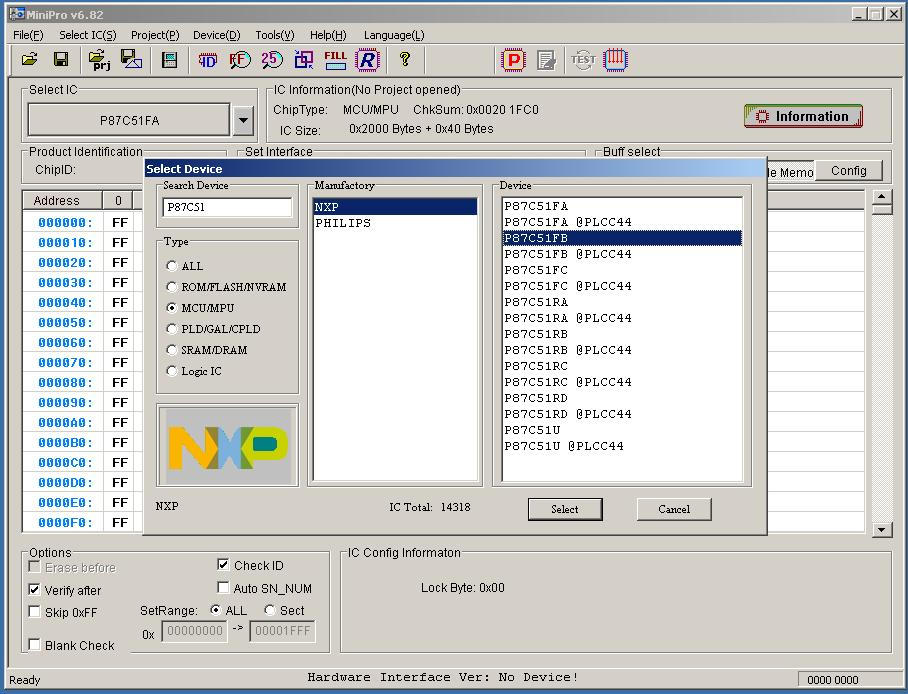Select SetRange Sect radio button
Screen dimensions: 908x694
click(x=269, y=610)
